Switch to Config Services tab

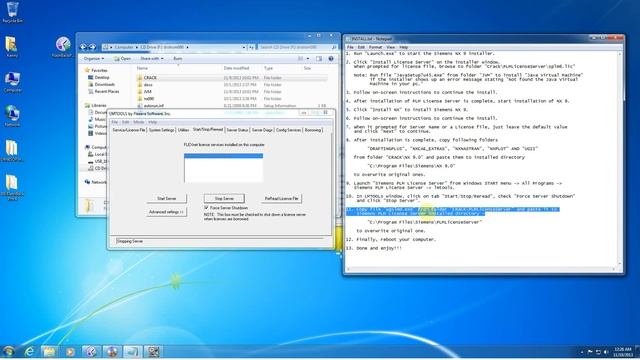point(288,130)
